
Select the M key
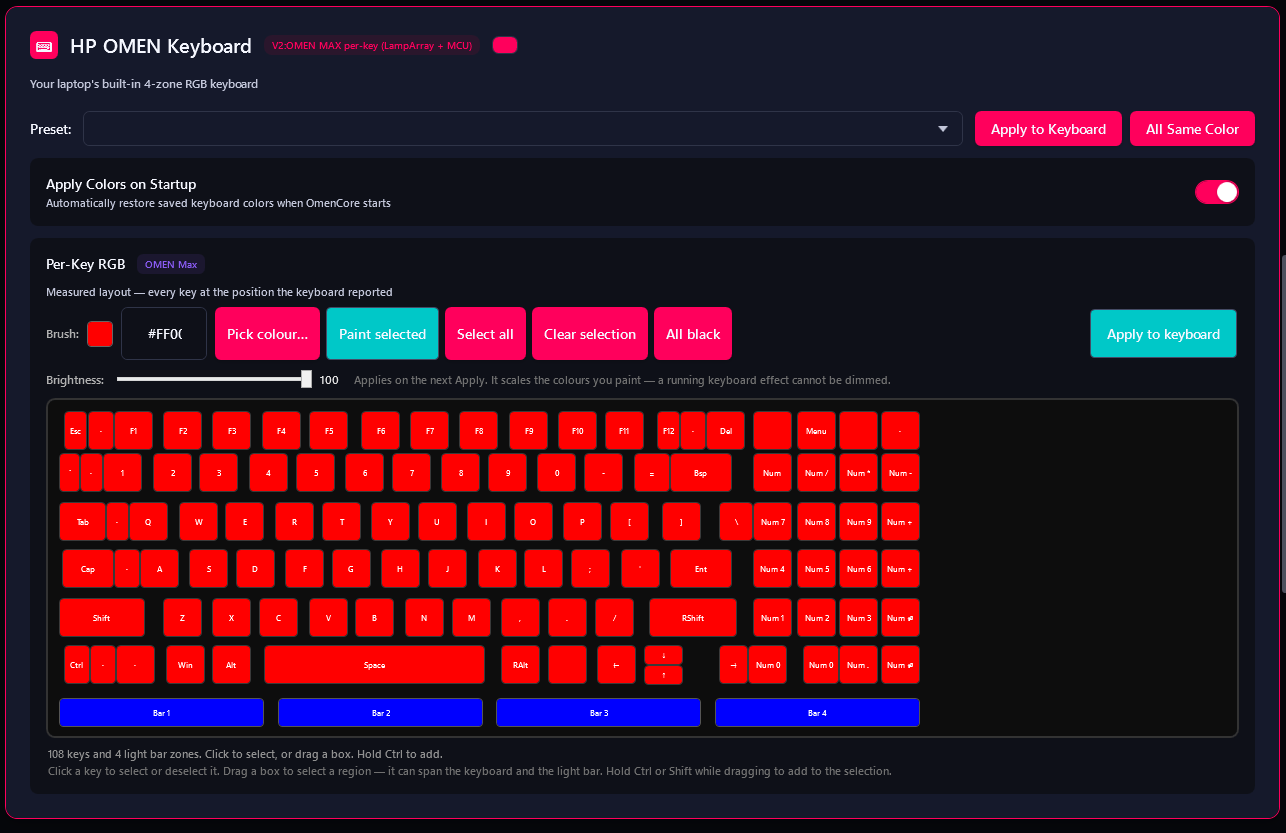coord(471,618)
